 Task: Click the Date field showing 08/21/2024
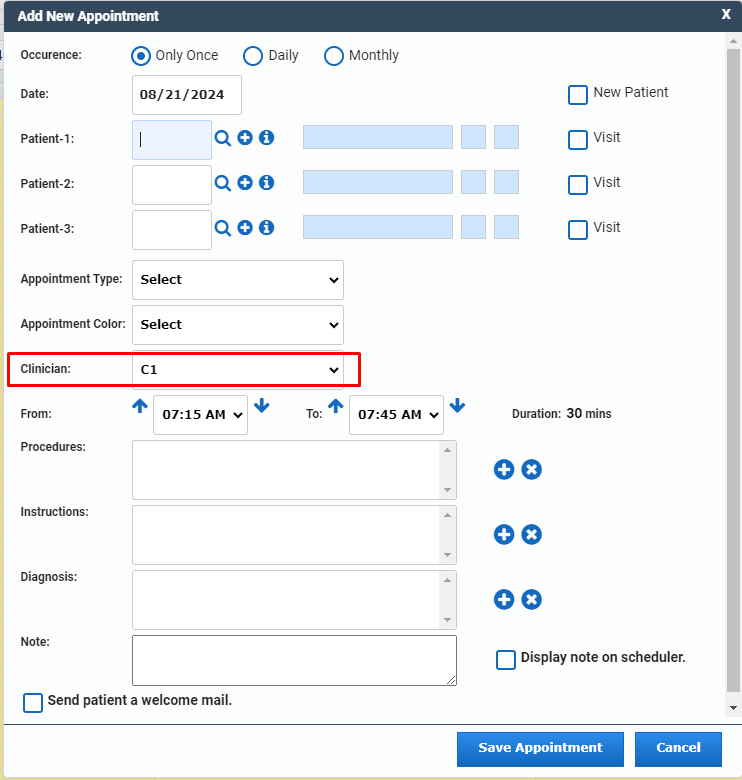point(187,95)
